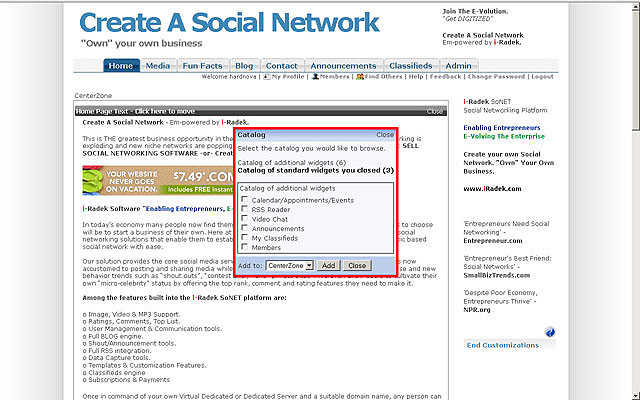Image resolution: width=640 pixels, height=400 pixels.
Task: Click the blue help icon above End Customizations
Action: pos(550,332)
